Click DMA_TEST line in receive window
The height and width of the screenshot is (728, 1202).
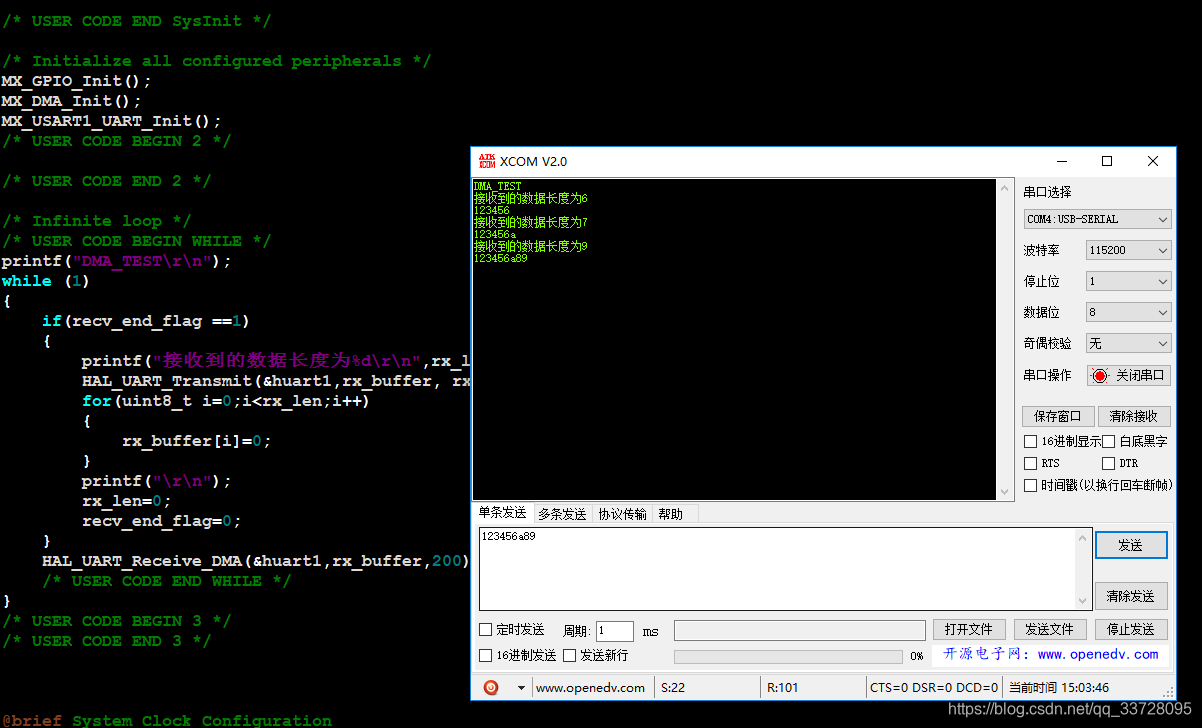click(498, 186)
